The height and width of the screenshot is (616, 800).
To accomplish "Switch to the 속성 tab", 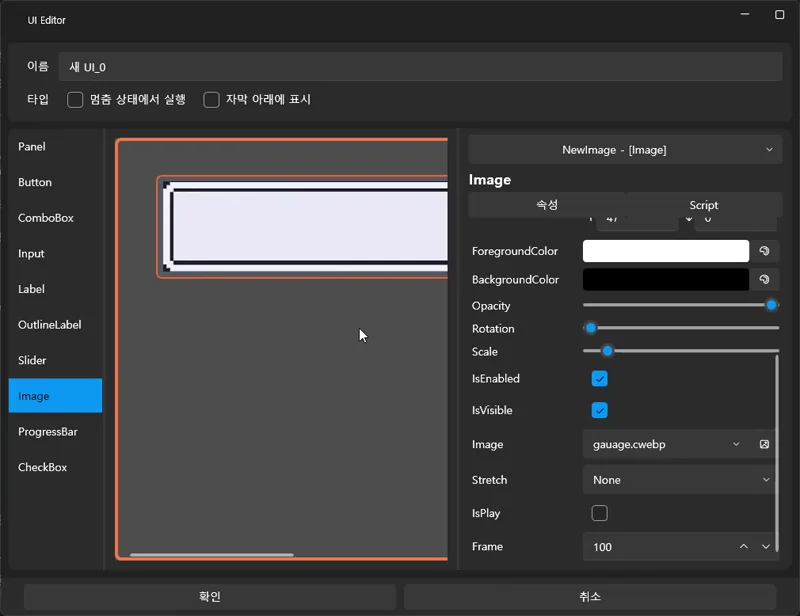I will point(547,205).
